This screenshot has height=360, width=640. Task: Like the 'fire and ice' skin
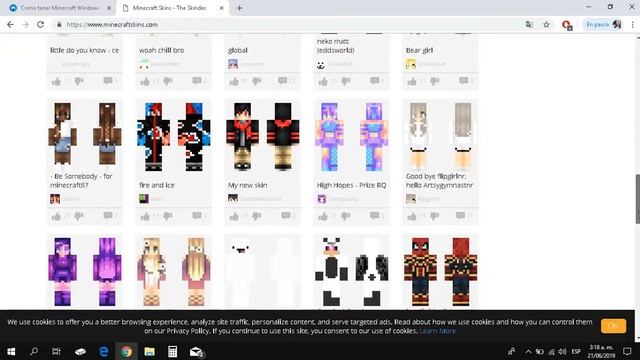pyautogui.click(x=145, y=216)
